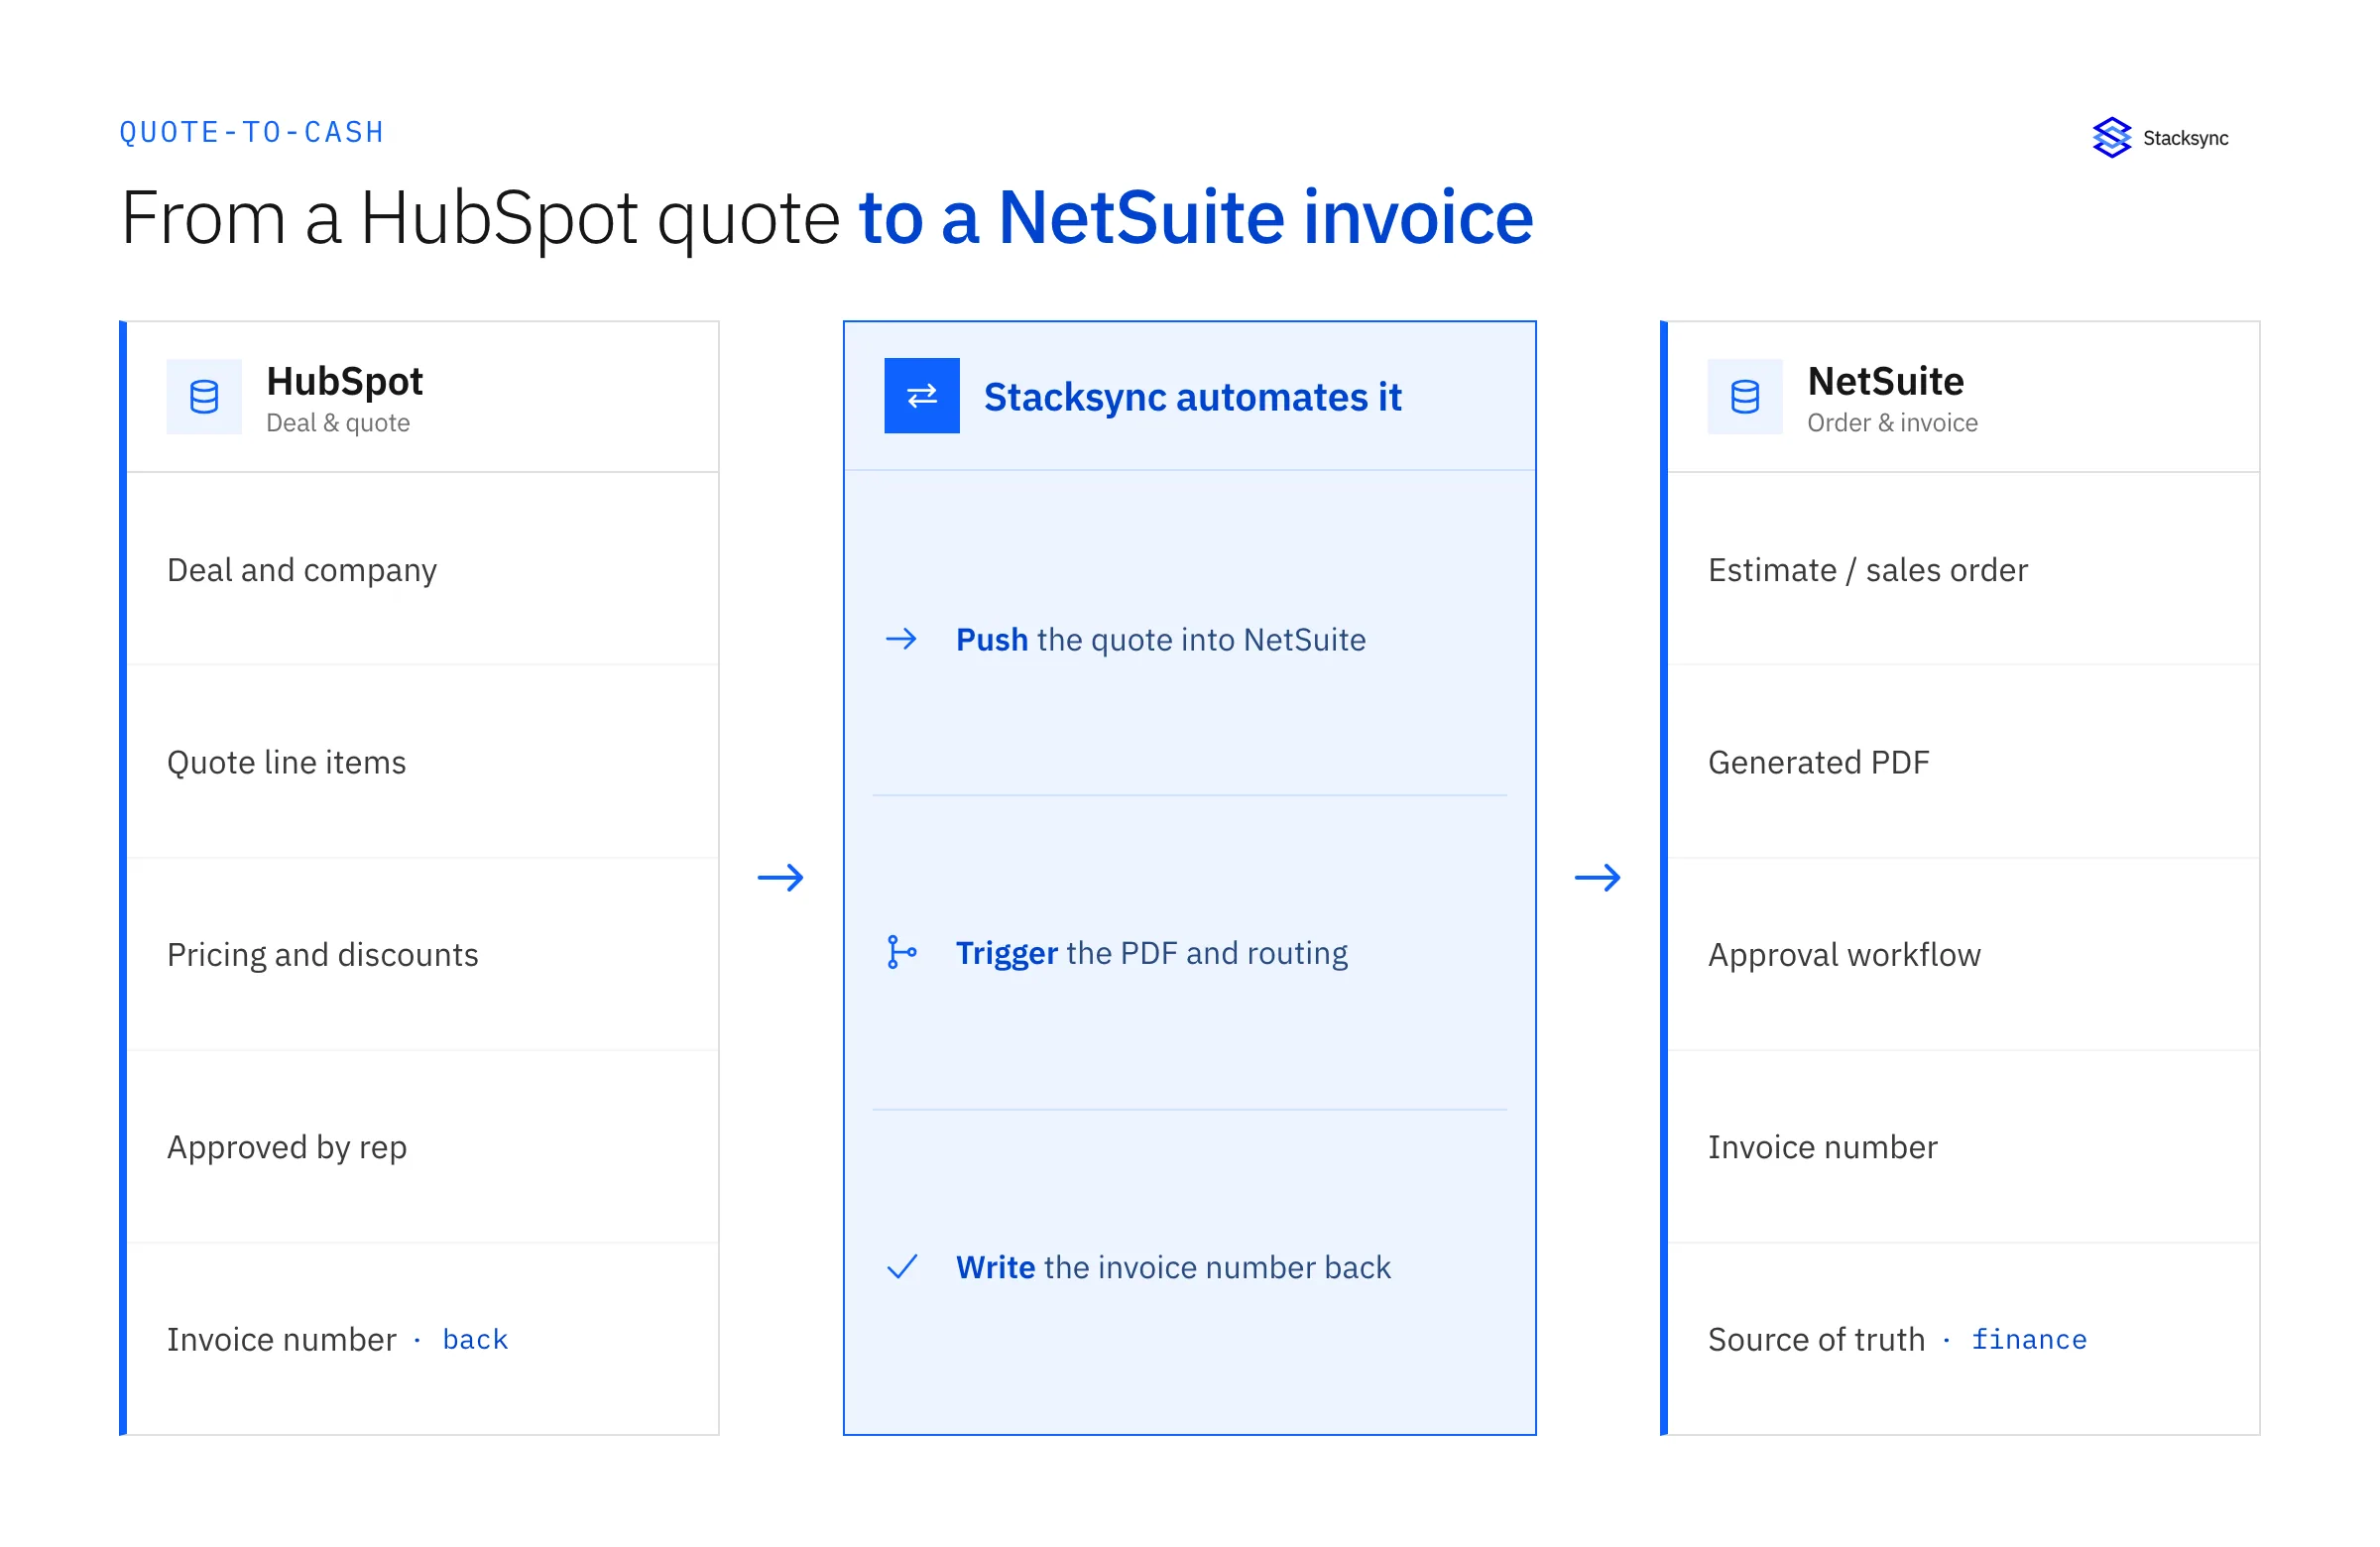
Task: Click the Stacksync brand name text
Action: 2185,138
